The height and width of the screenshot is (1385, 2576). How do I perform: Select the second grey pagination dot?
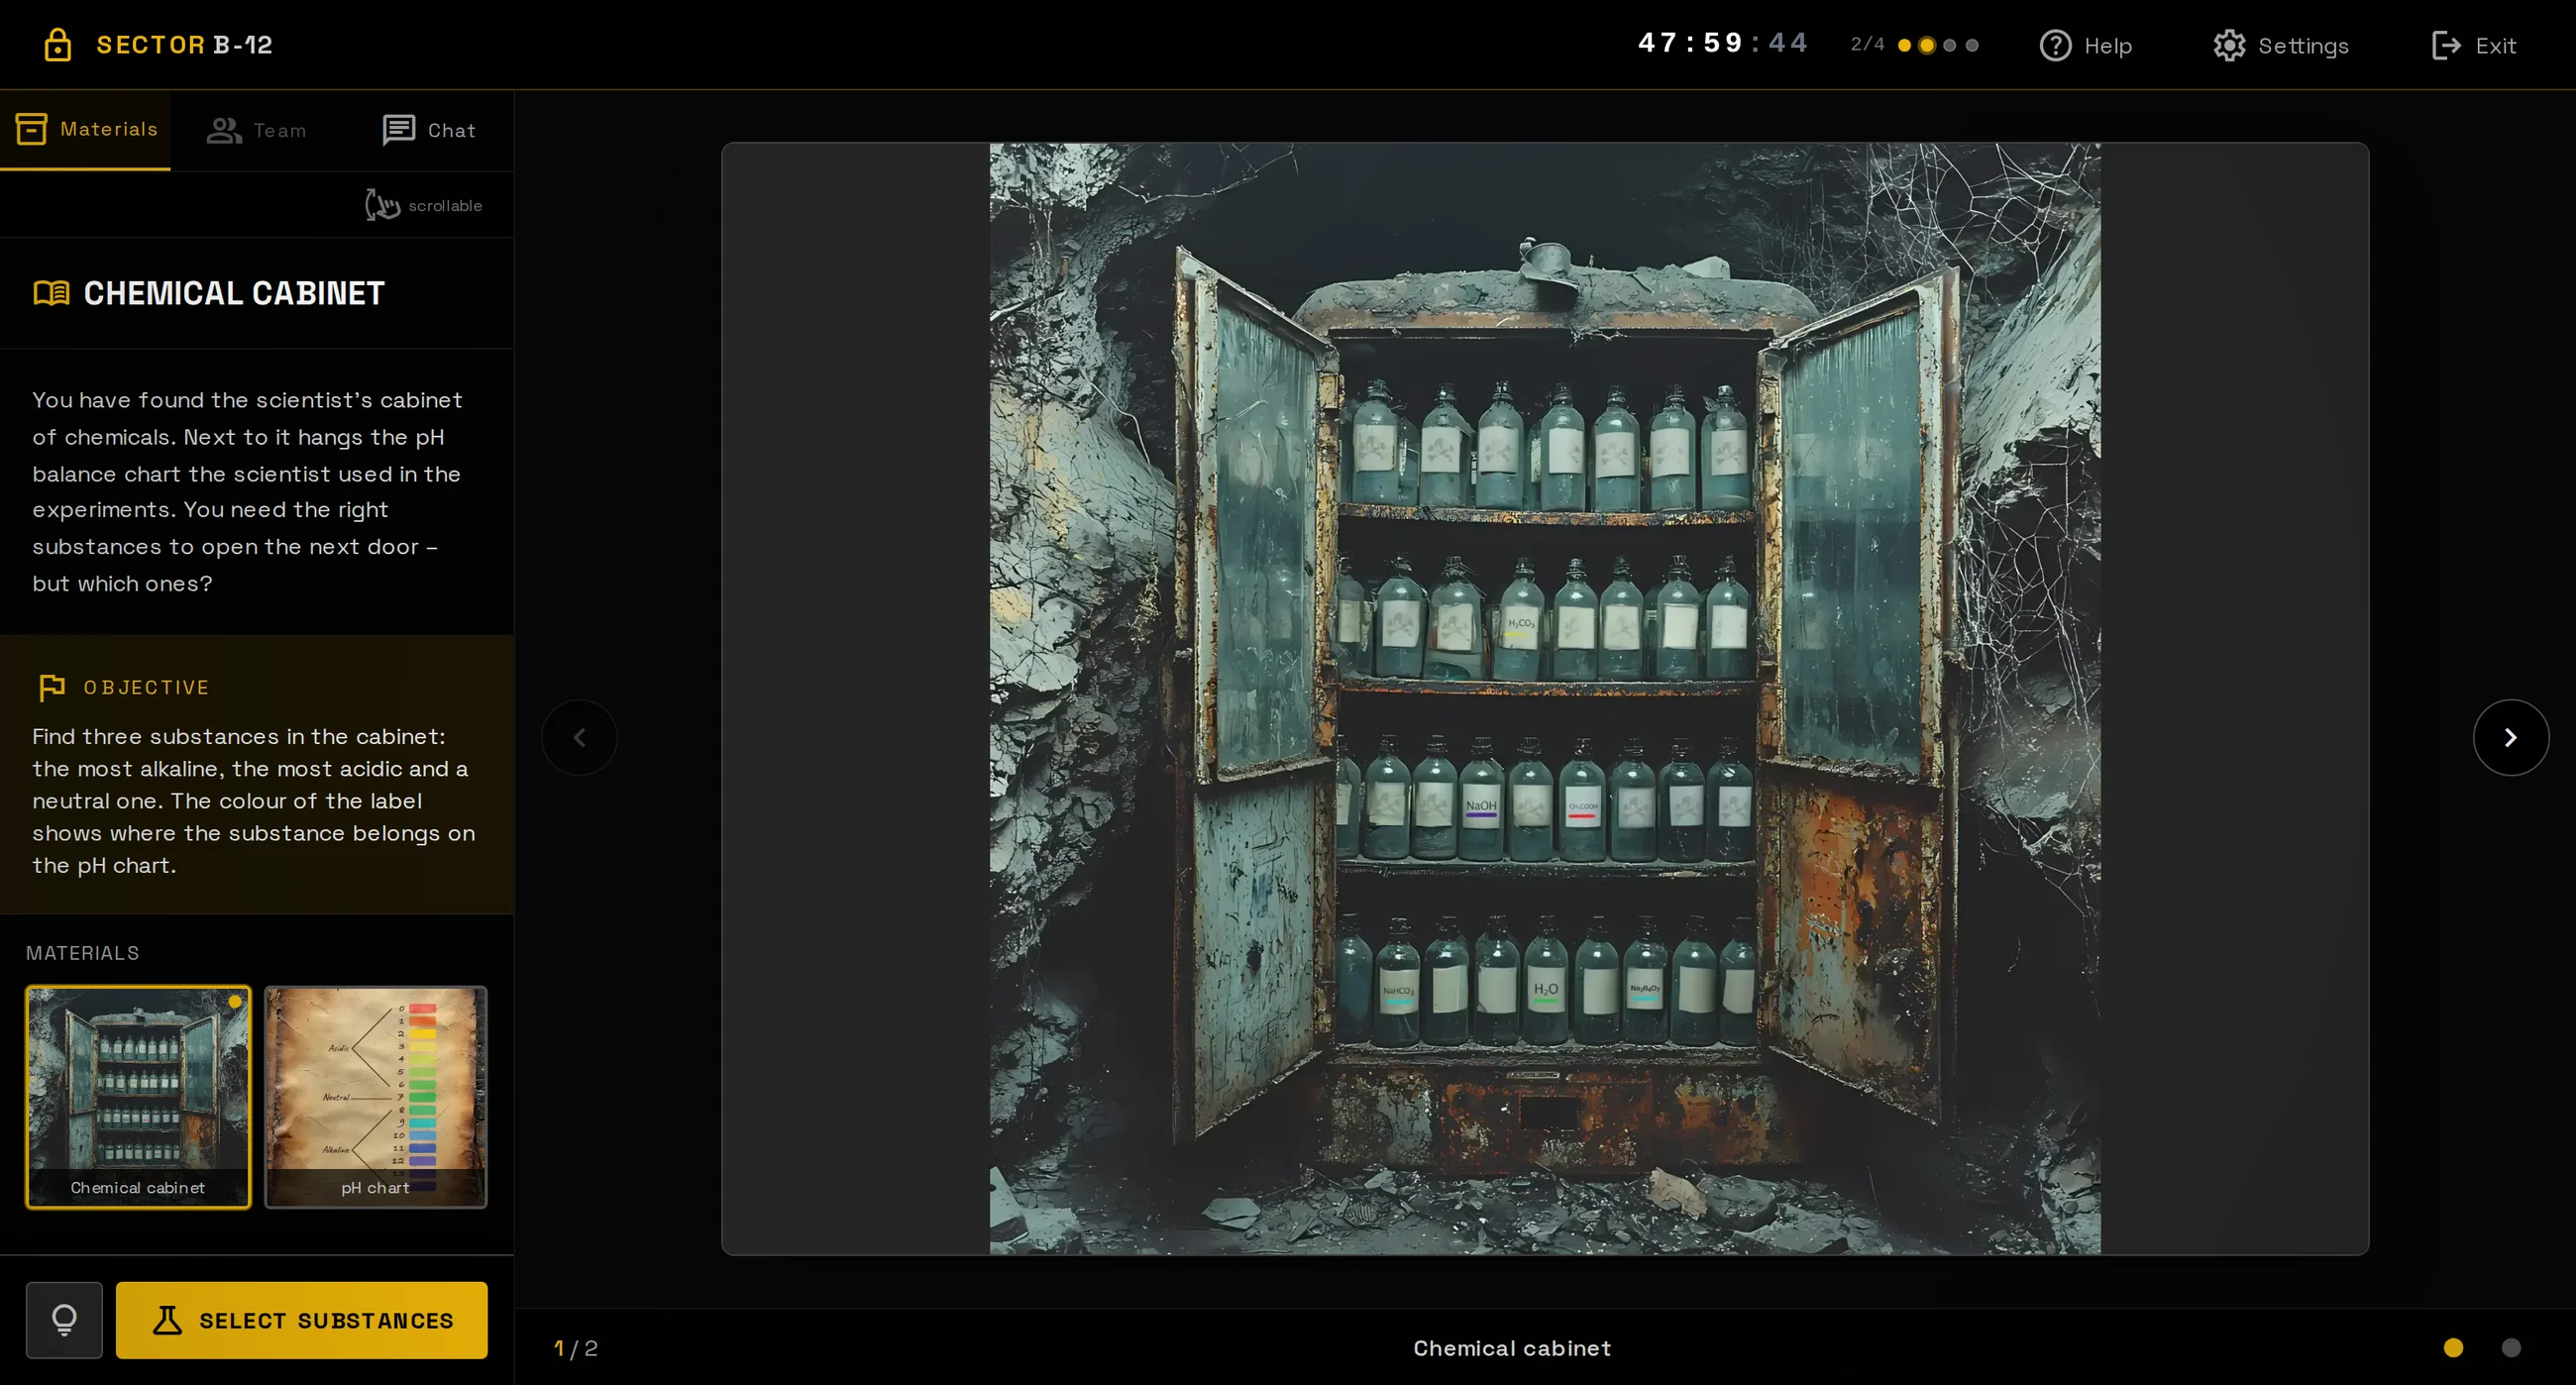point(2510,1348)
